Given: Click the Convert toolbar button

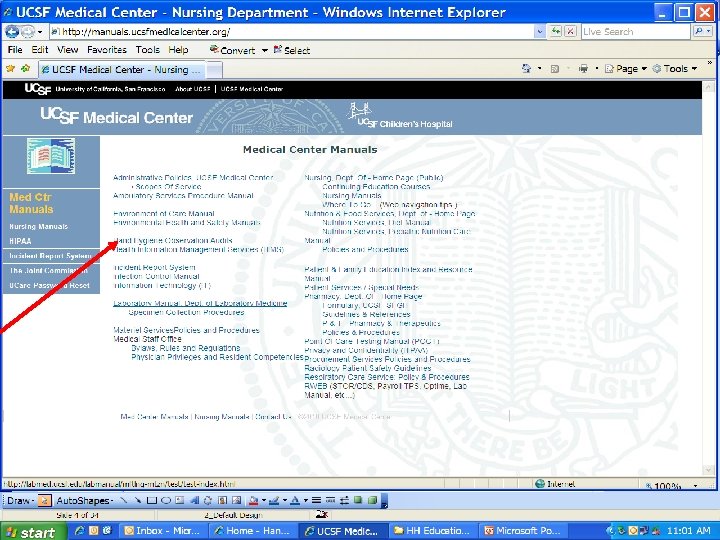Looking at the screenshot, I should click(232, 50).
